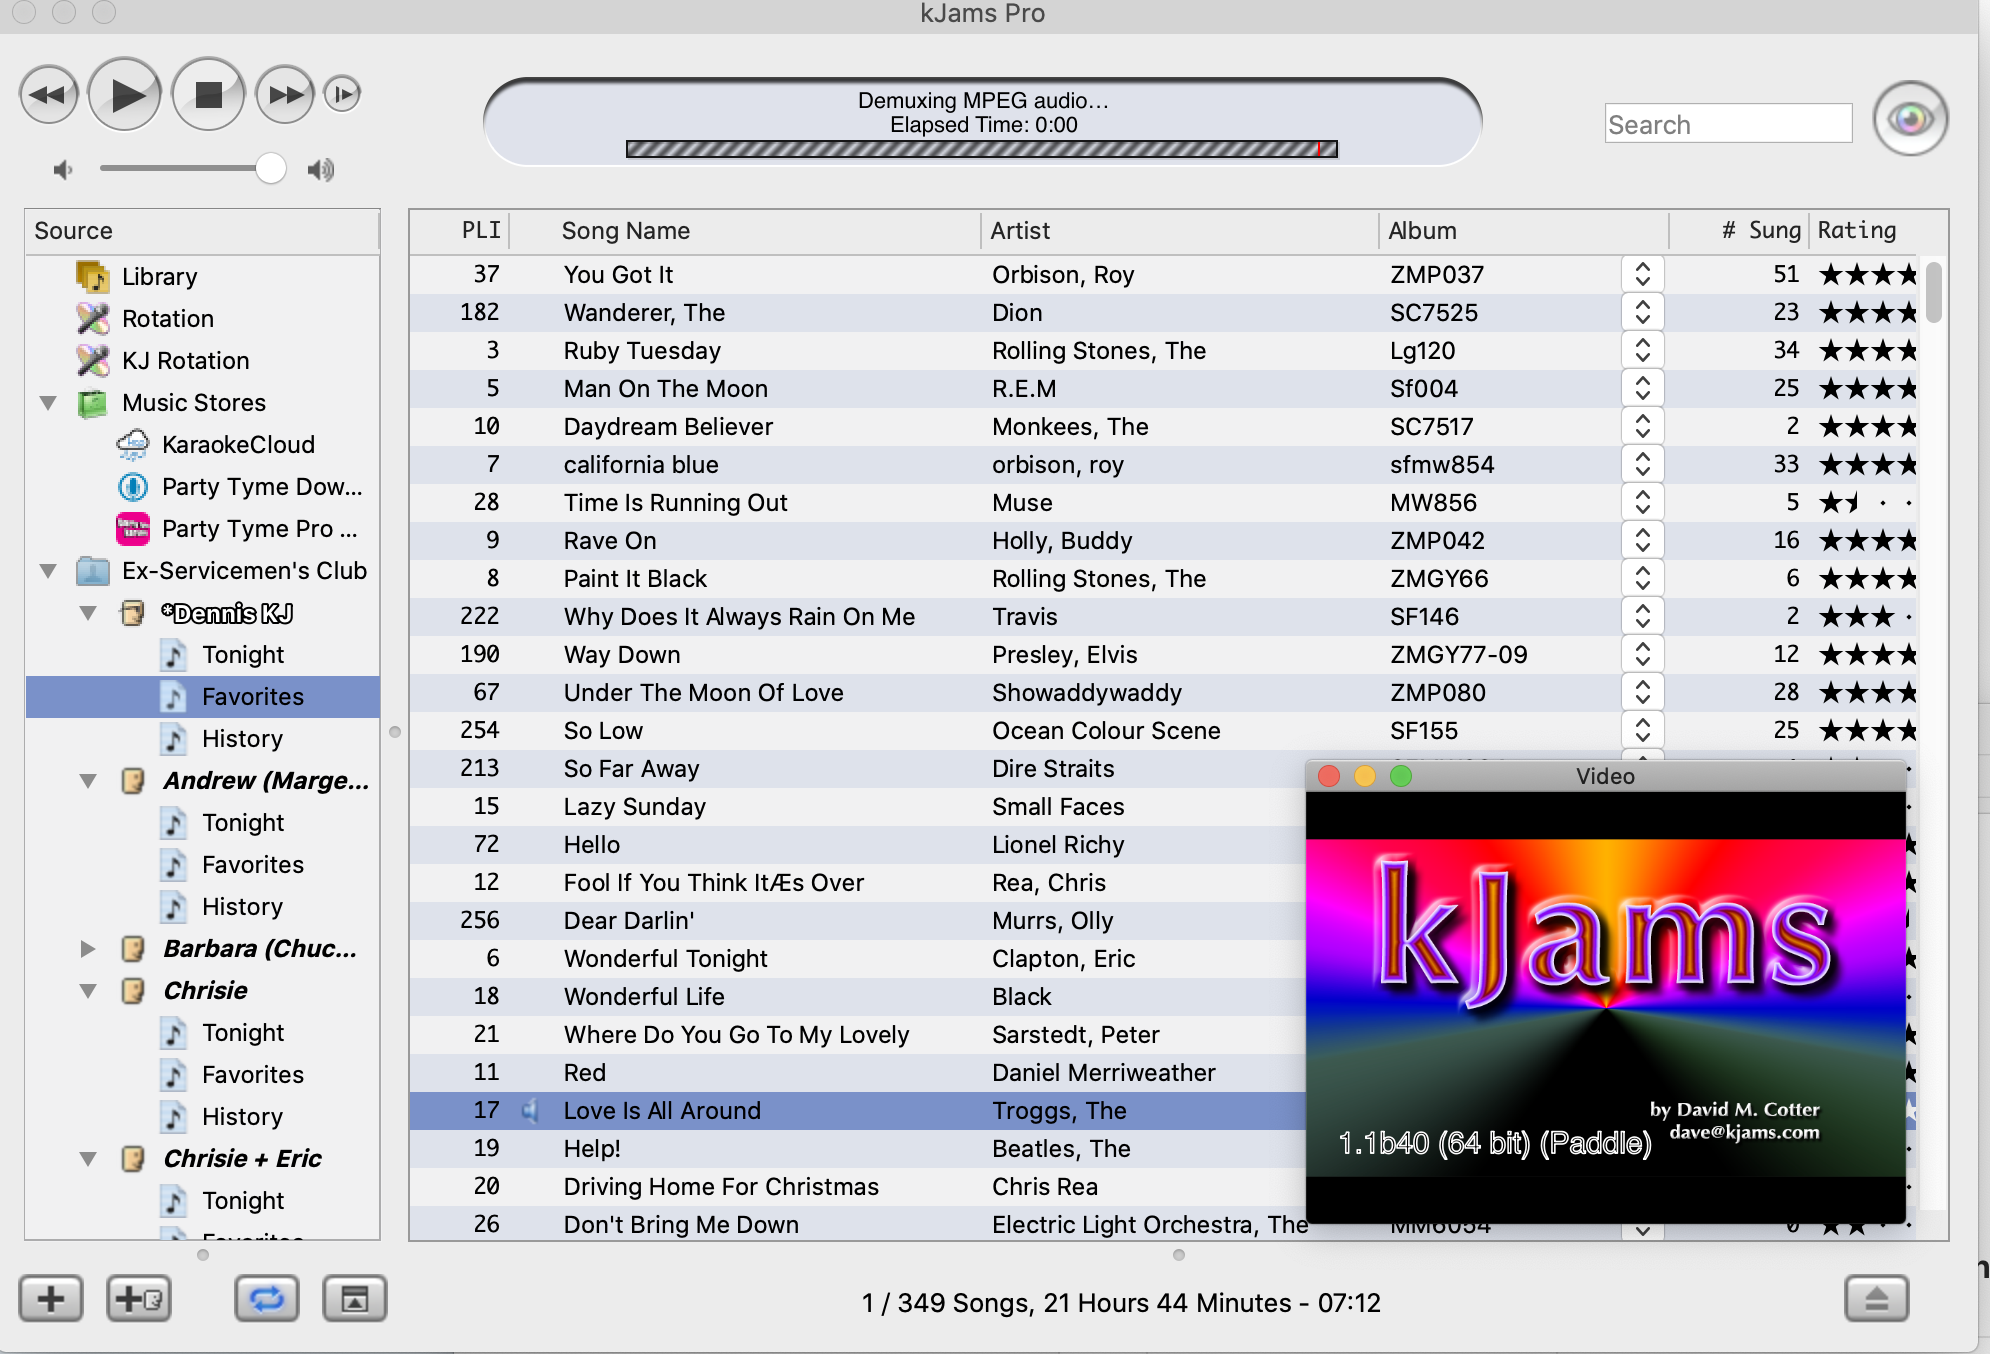1990x1354 pixels.
Task: Toggle the blue repeat loop button
Action: pyautogui.click(x=266, y=1299)
